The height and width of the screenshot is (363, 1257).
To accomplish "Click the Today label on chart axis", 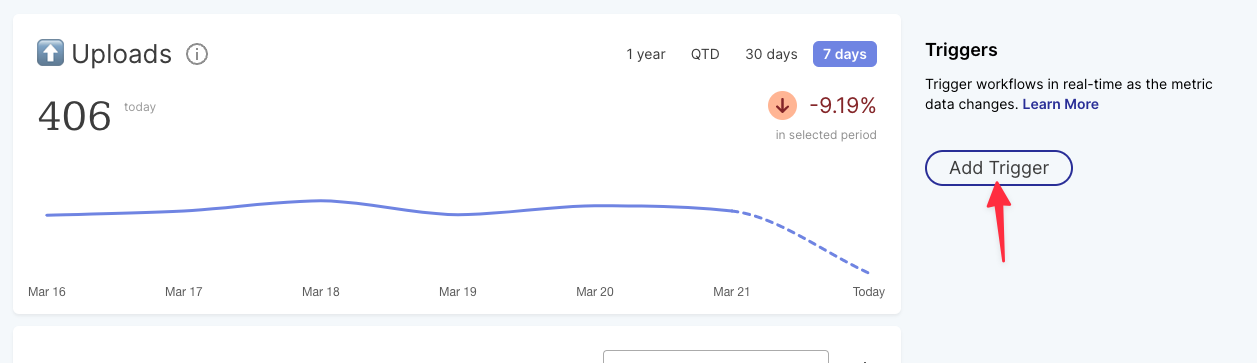I will coord(868,292).
